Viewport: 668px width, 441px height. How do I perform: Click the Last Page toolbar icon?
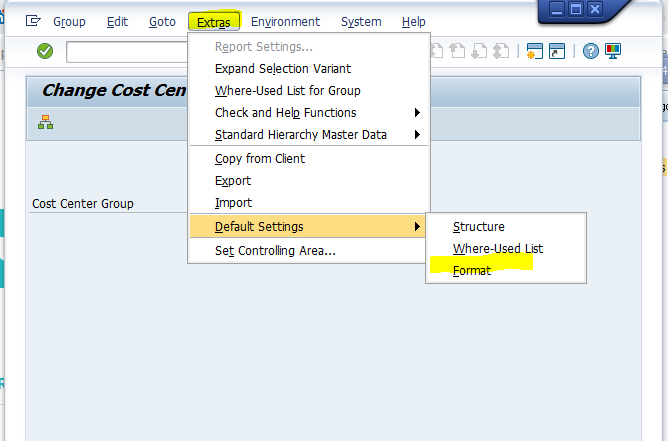coord(501,51)
